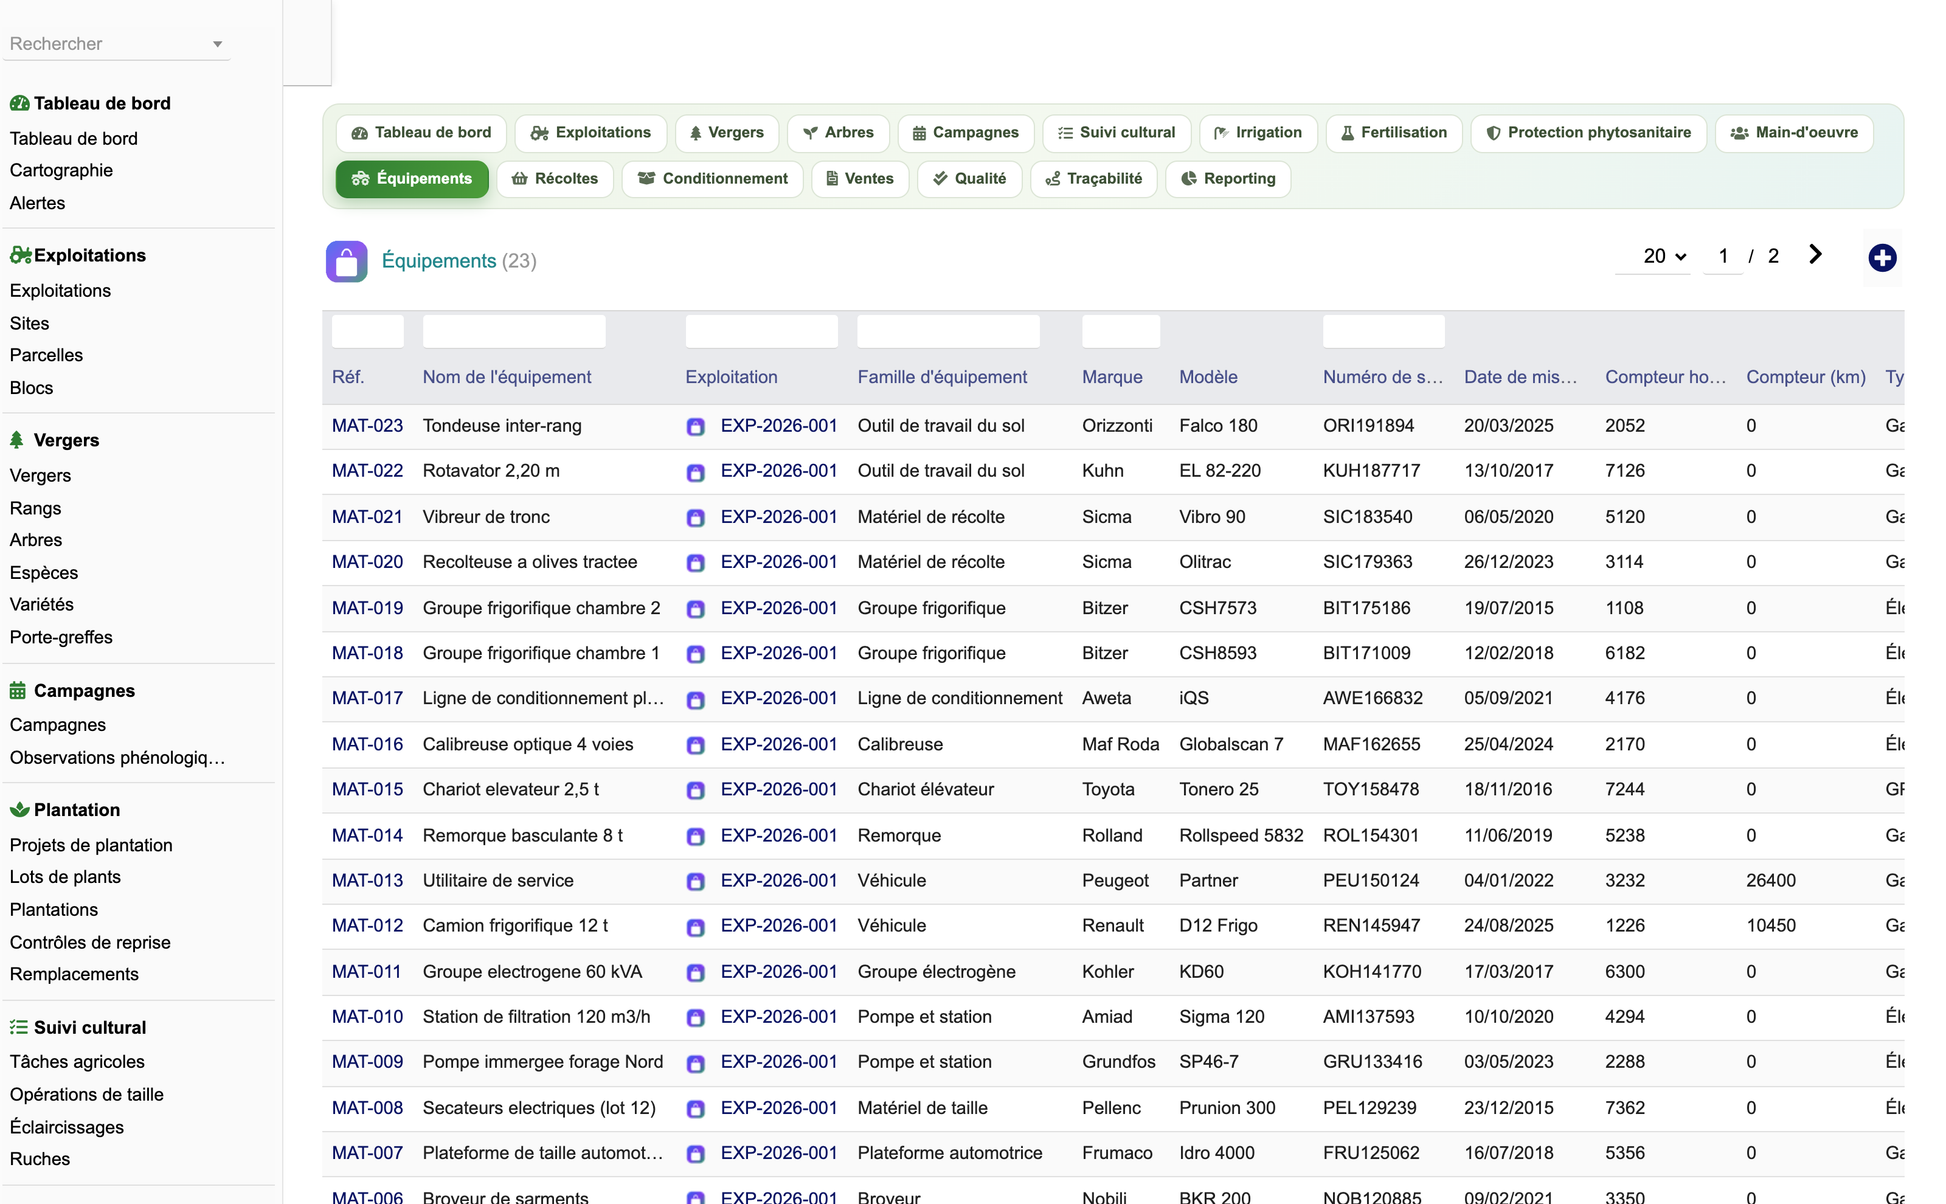Click the Réf. column filter field
This screenshot has height=1204, width=1946.
point(368,331)
